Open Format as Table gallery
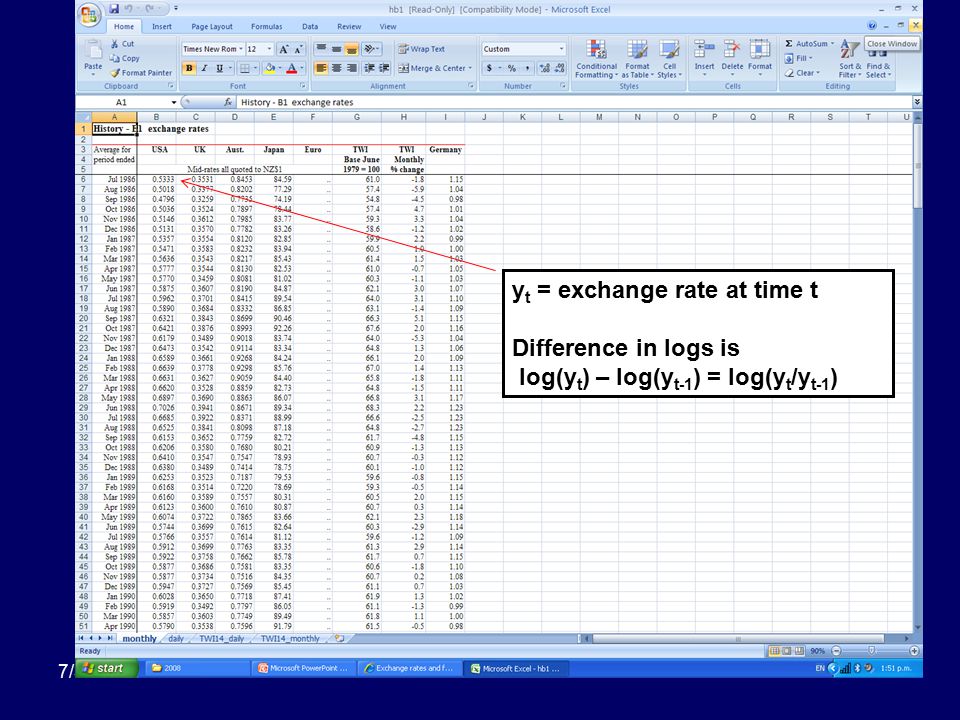 pyautogui.click(x=637, y=59)
